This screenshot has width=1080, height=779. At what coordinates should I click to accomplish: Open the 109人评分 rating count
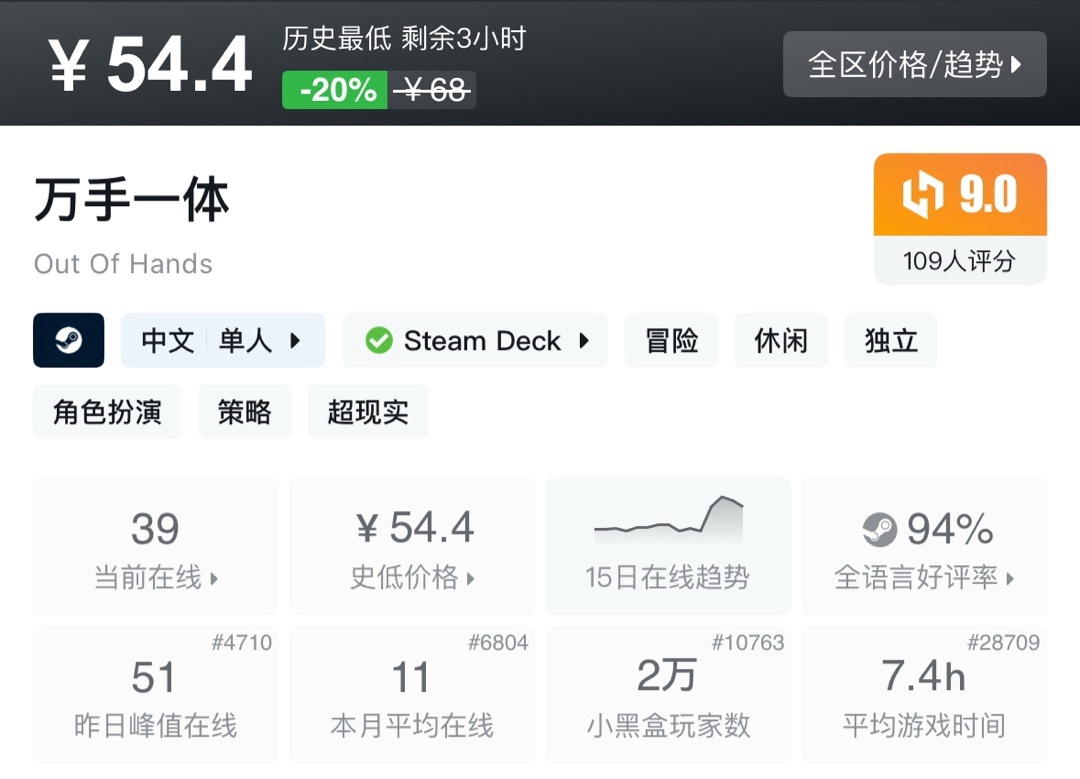(959, 261)
